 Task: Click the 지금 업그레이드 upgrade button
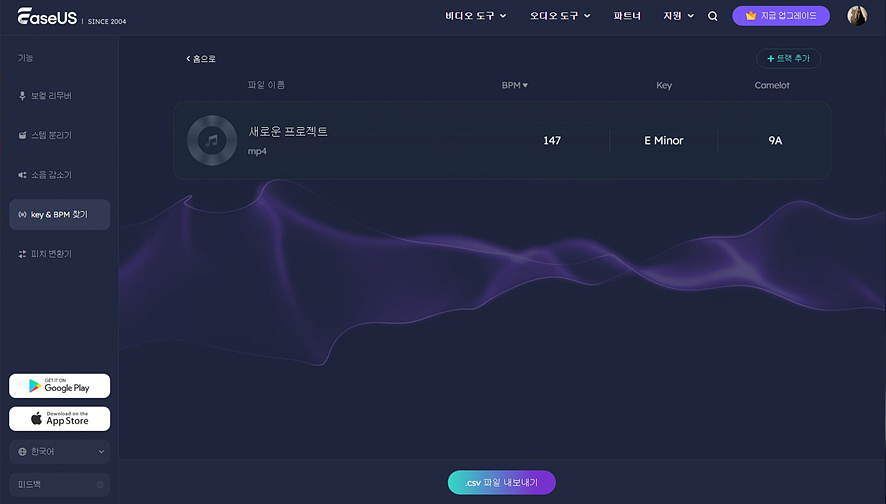pos(781,16)
